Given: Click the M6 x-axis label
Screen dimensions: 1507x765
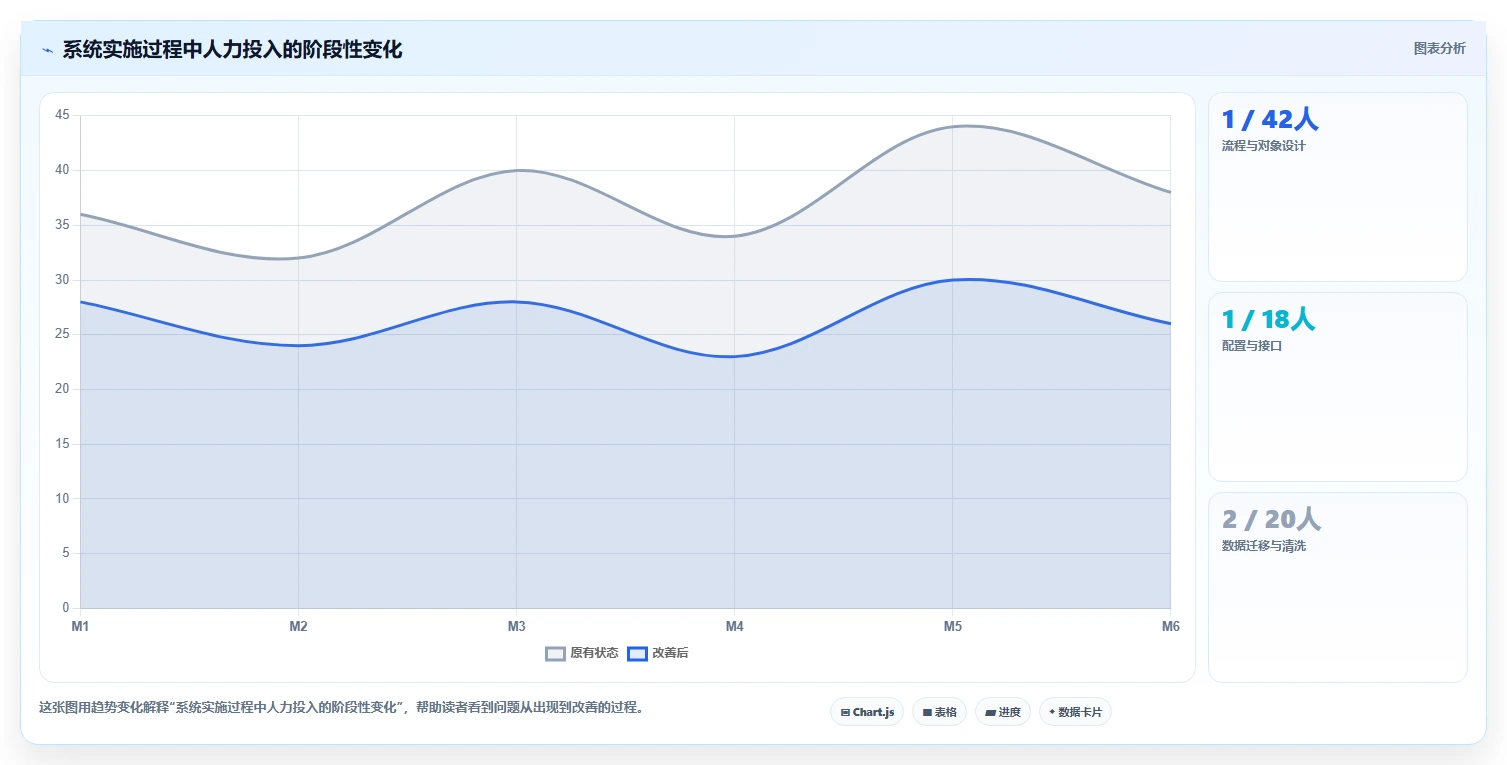Looking at the screenshot, I should (1170, 627).
